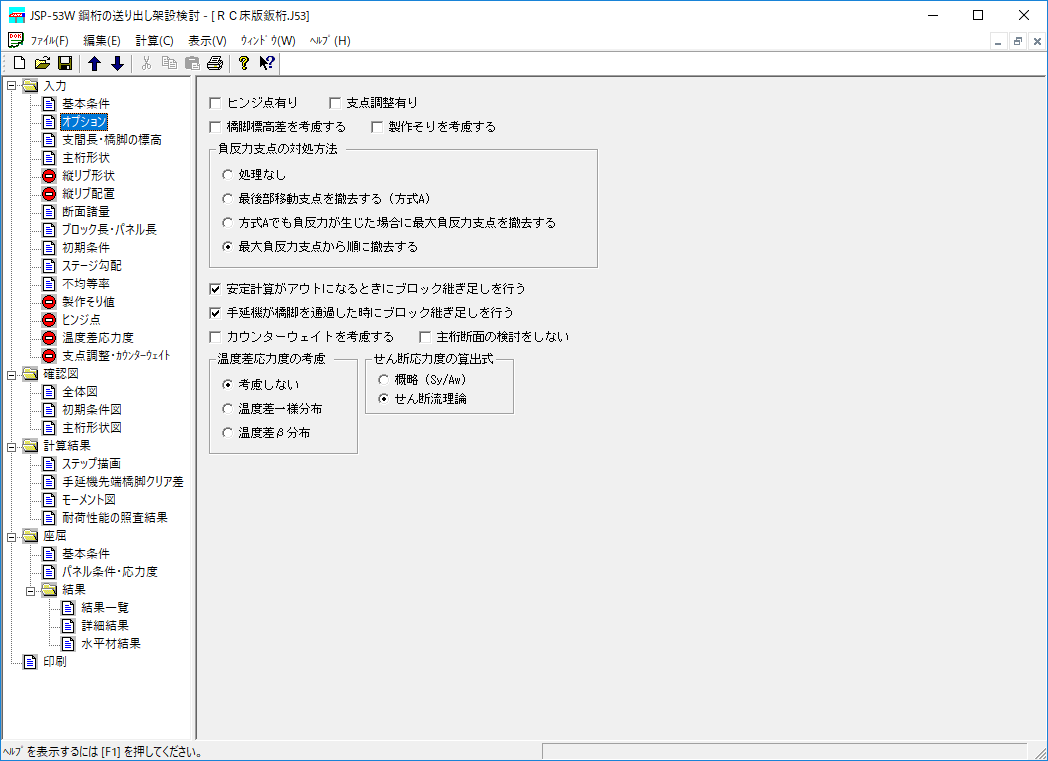Collapse the 計算結果 tree node

pyautogui.click(x=11, y=445)
